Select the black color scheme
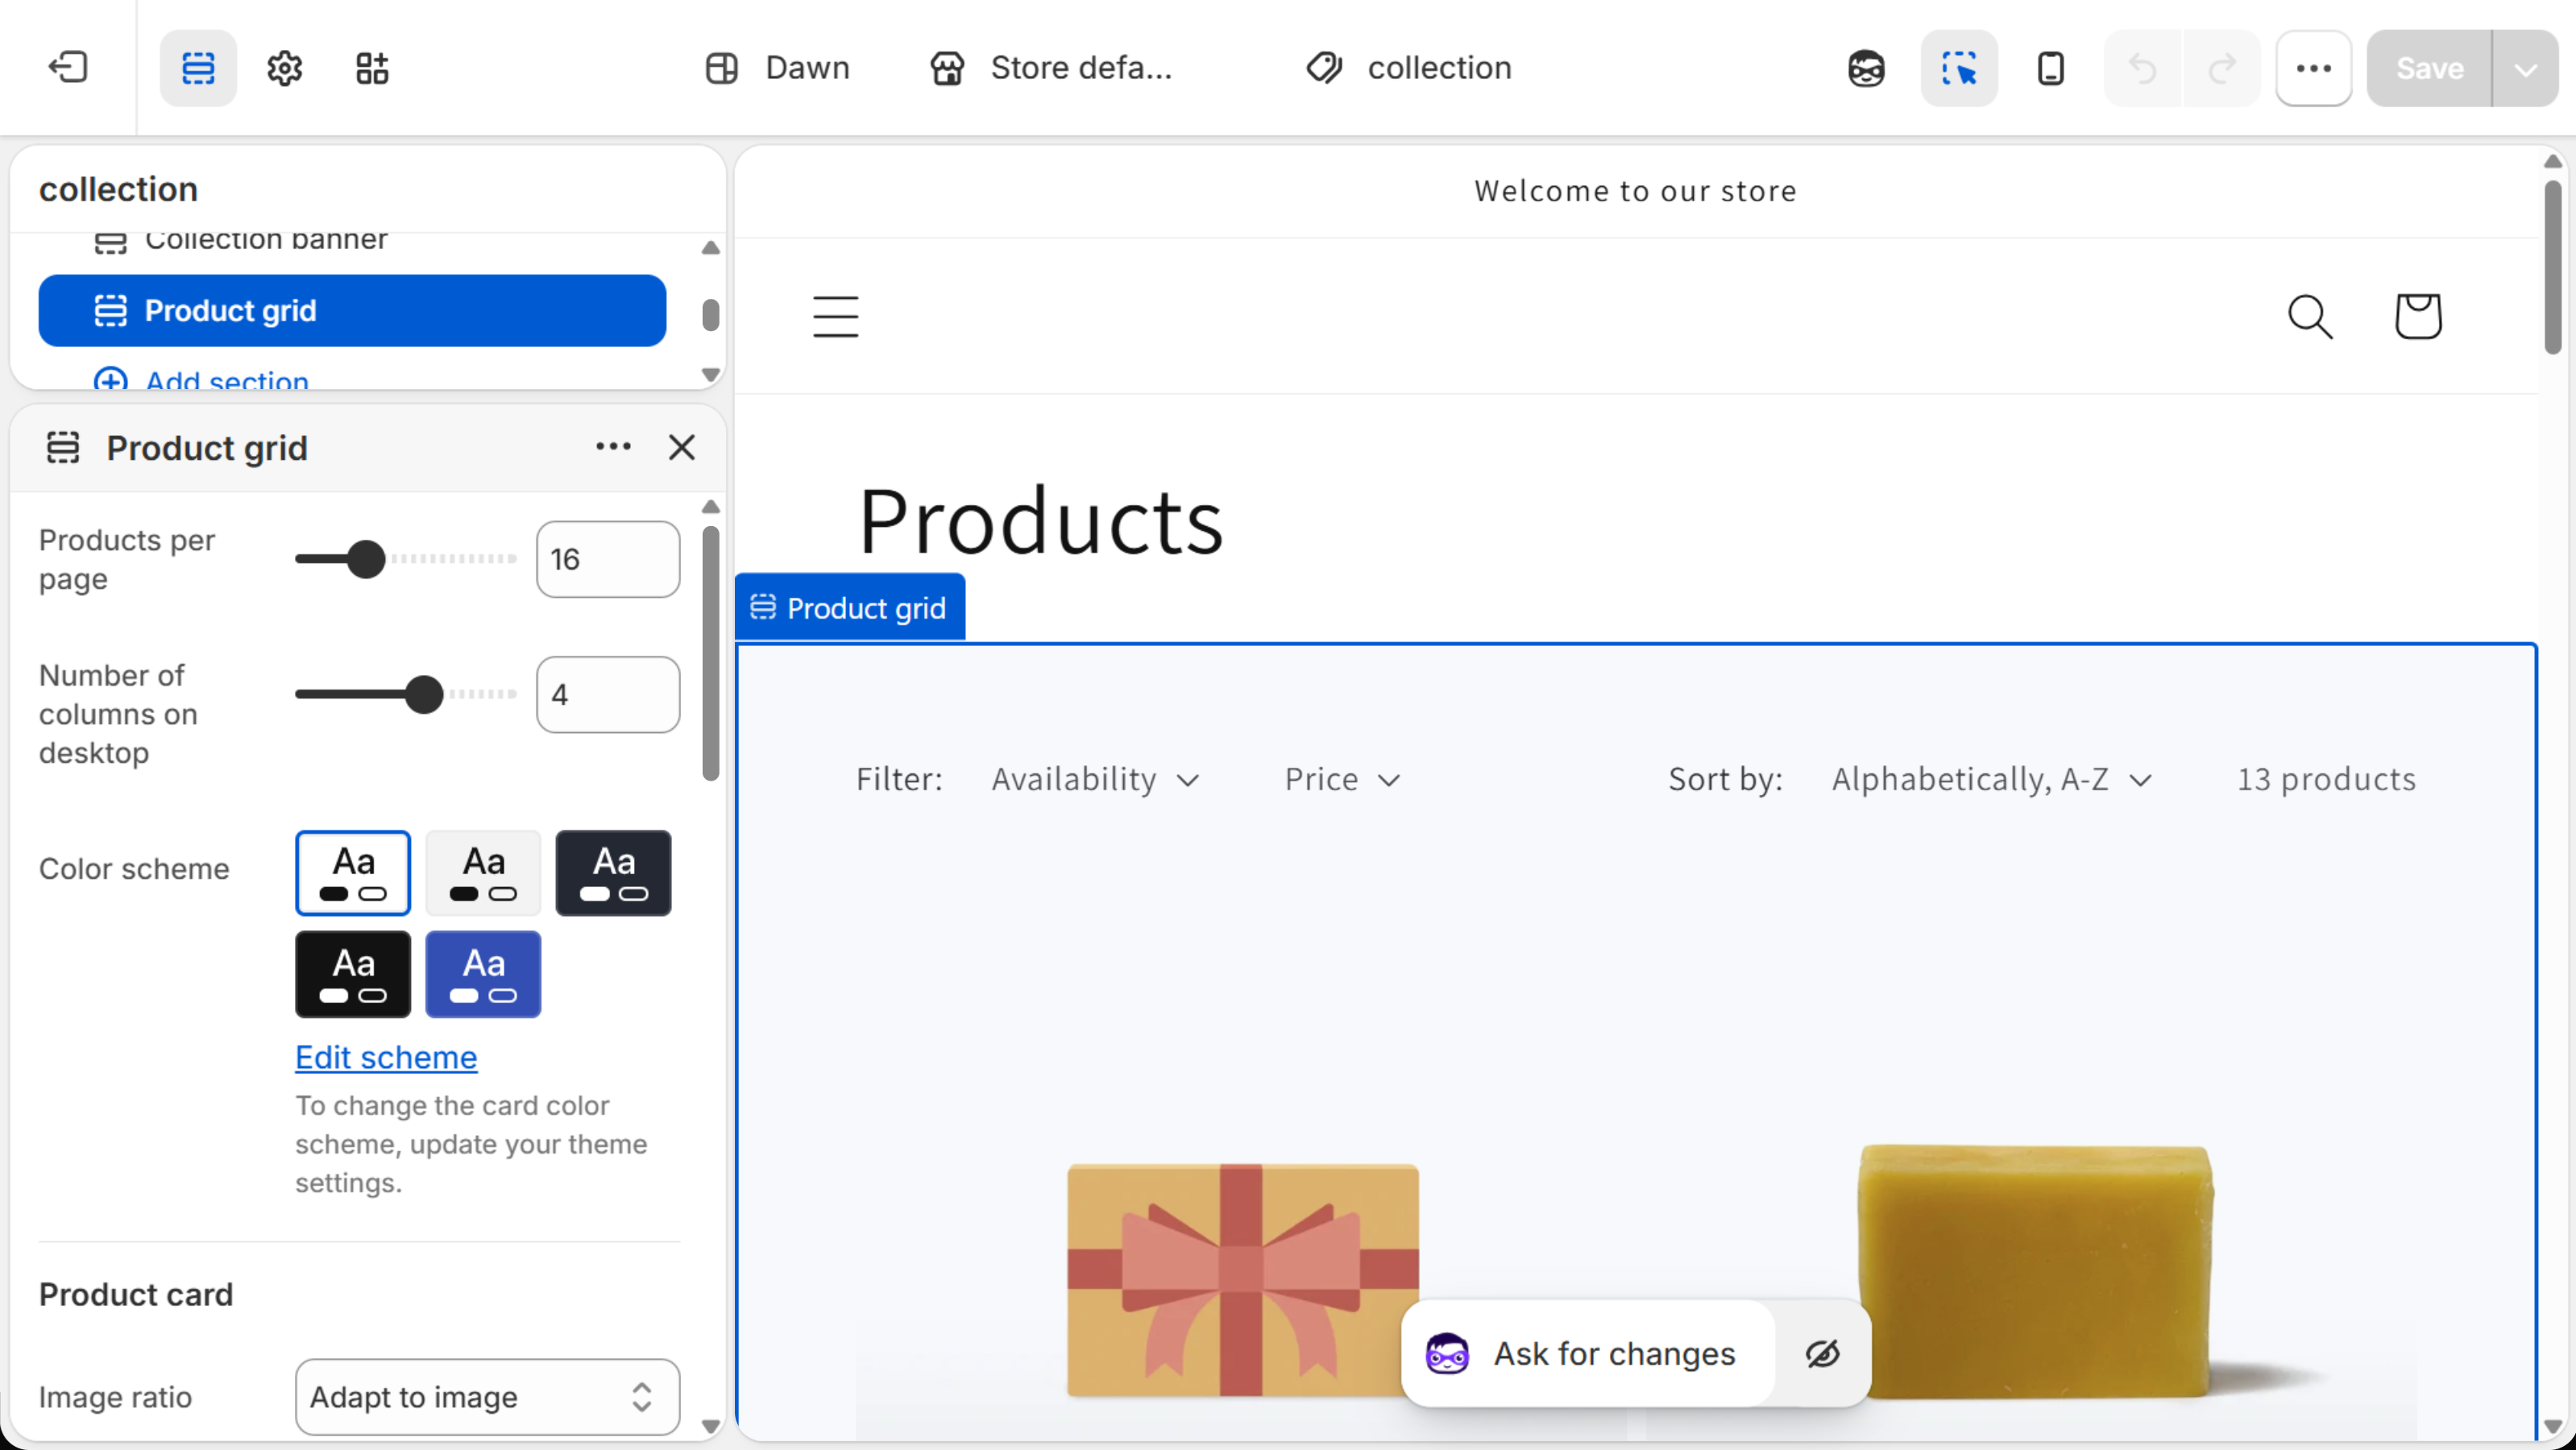The height and width of the screenshot is (1450, 2576). 353,974
